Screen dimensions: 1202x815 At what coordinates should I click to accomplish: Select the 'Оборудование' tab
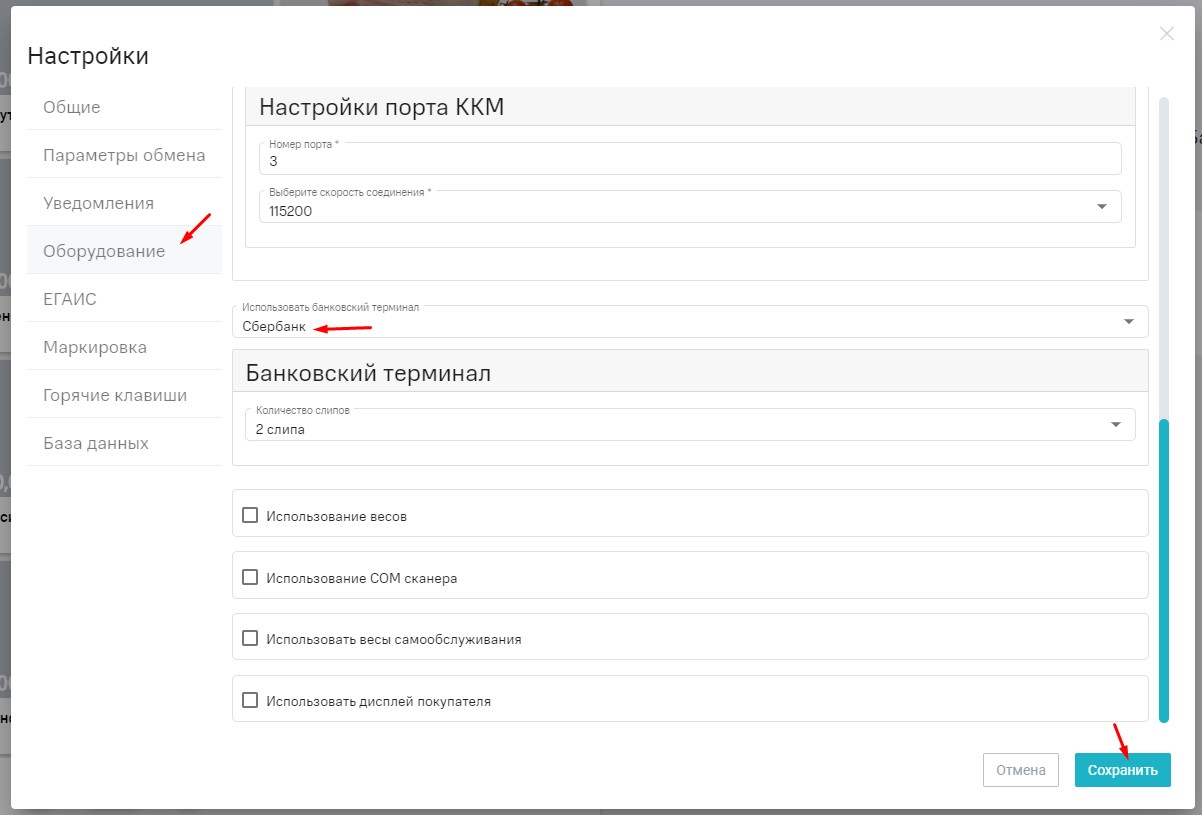[x=104, y=251]
